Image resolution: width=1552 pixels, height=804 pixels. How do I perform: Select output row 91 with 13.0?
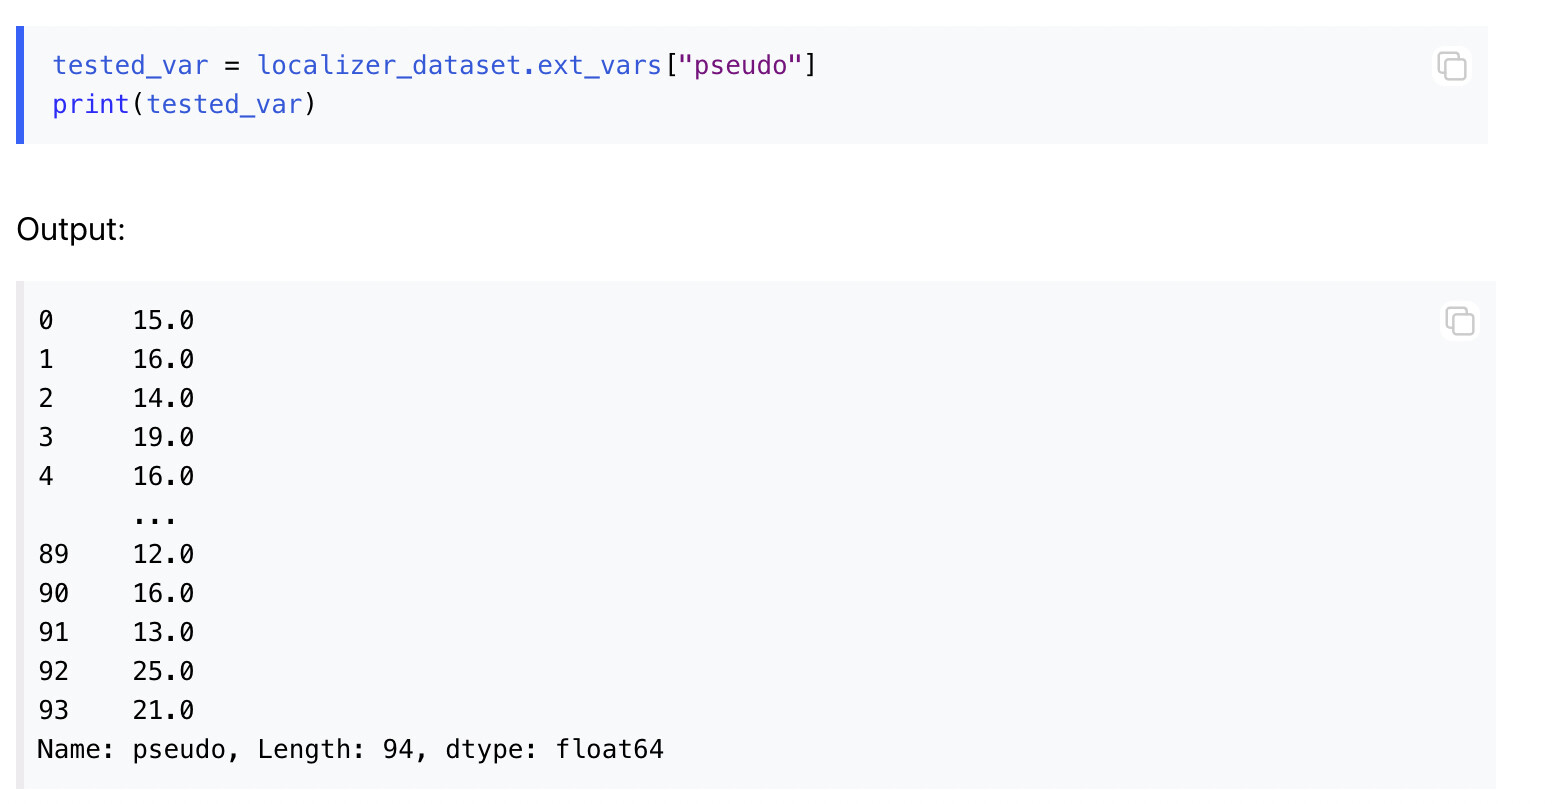[116, 633]
